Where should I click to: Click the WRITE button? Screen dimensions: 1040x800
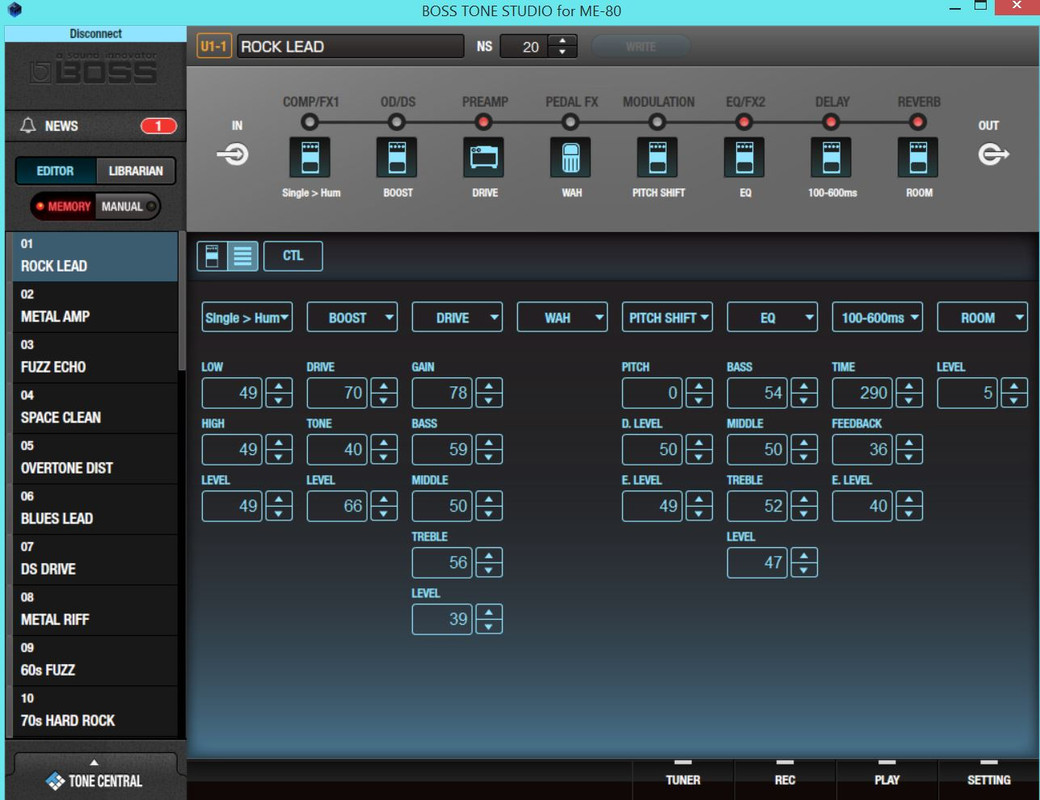[640, 46]
